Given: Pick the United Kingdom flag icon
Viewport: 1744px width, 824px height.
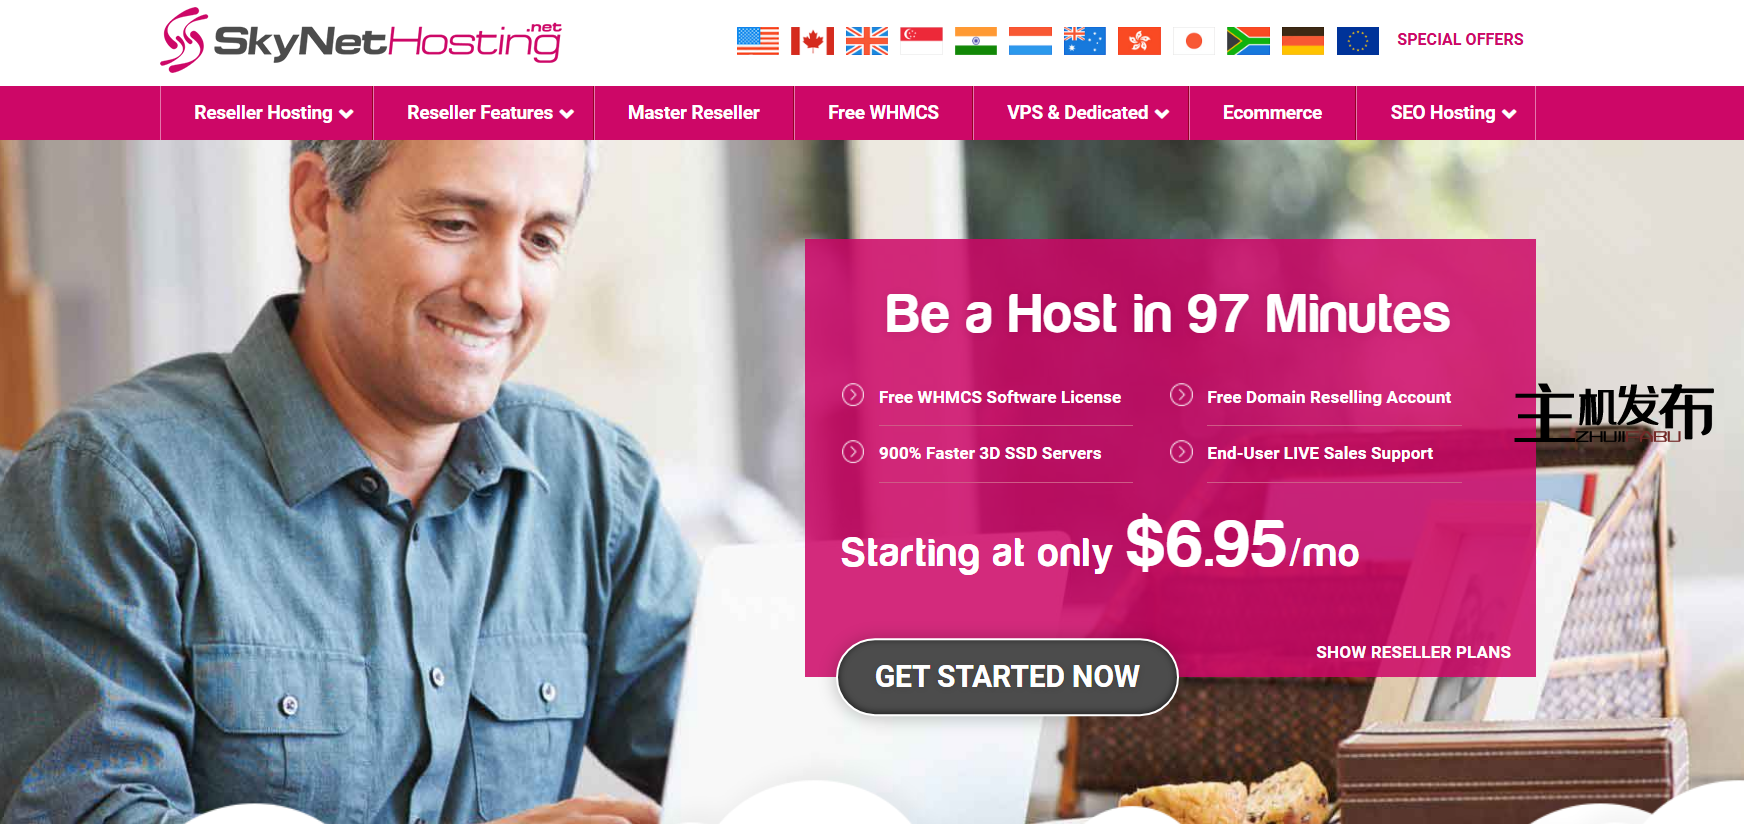Looking at the screenshot, I should pos(866,41).
